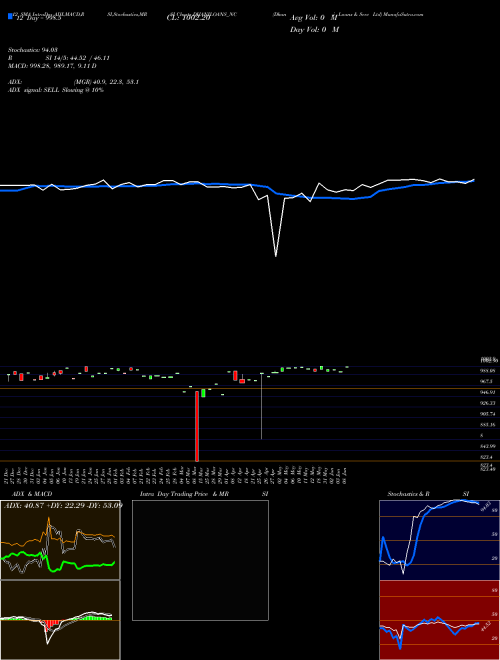Click the 'Day Vol: 0 M' label

(314, 30)
